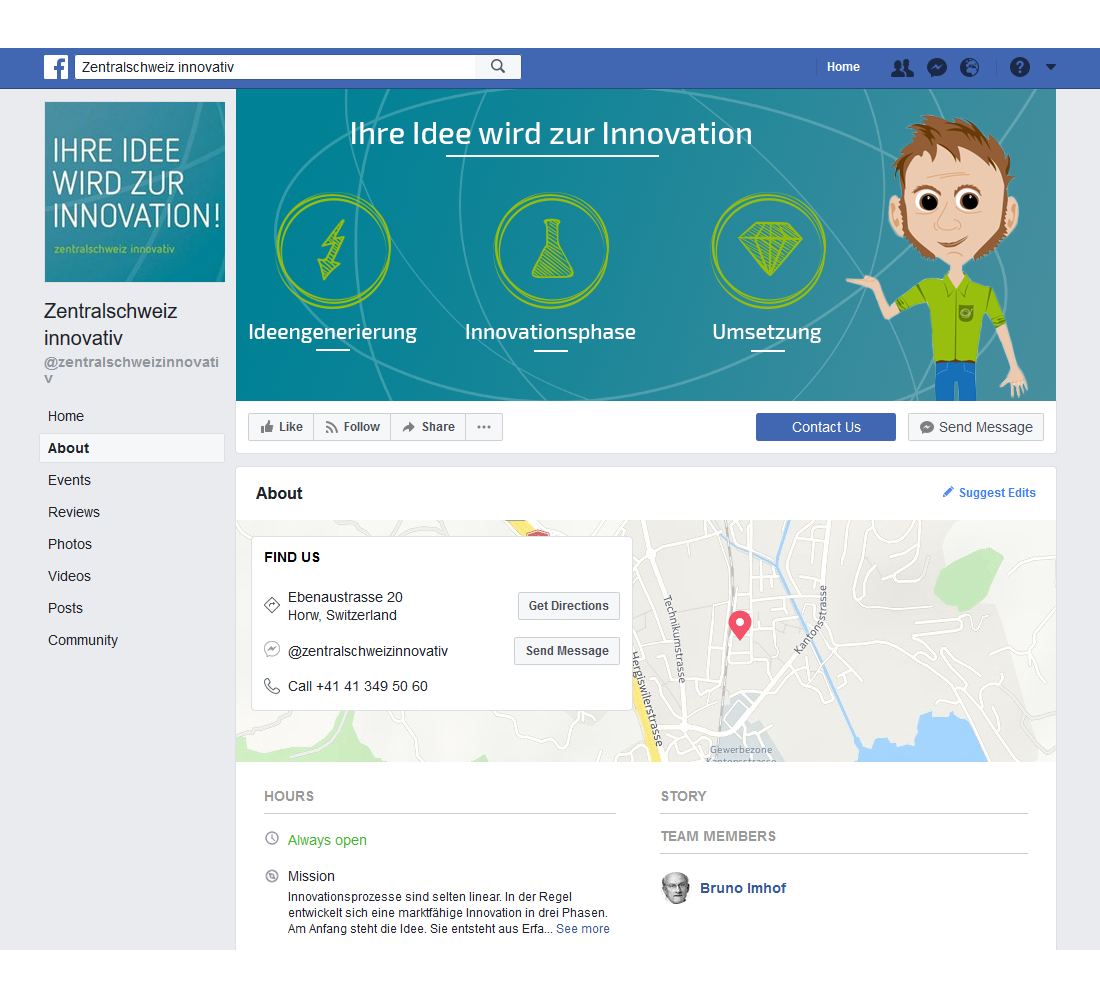Open Community in the page sidebar
This screenshot has width=1100, height=1000.
pos(83,640)
